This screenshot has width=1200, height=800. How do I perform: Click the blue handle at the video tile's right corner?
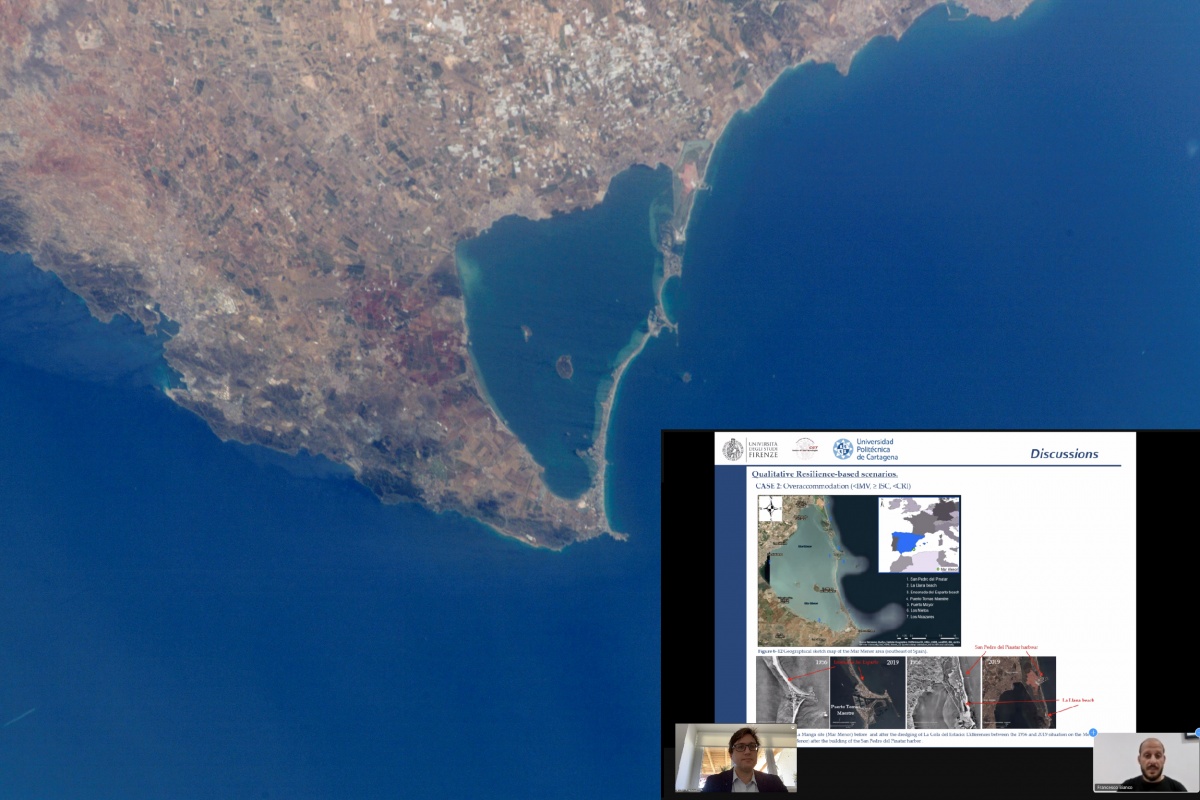1197,732
